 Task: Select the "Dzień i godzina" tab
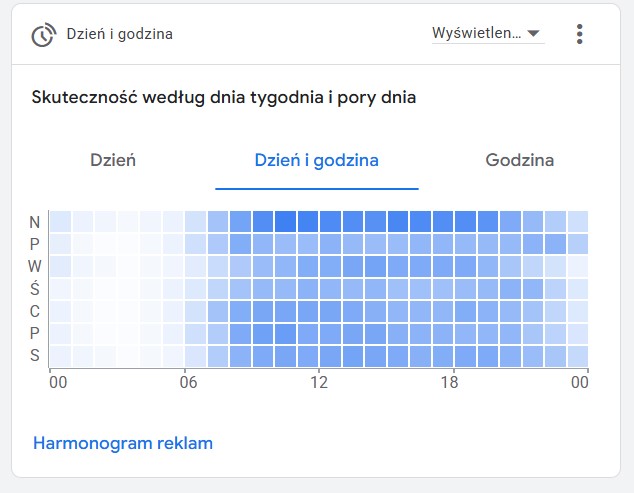point(317,160)
